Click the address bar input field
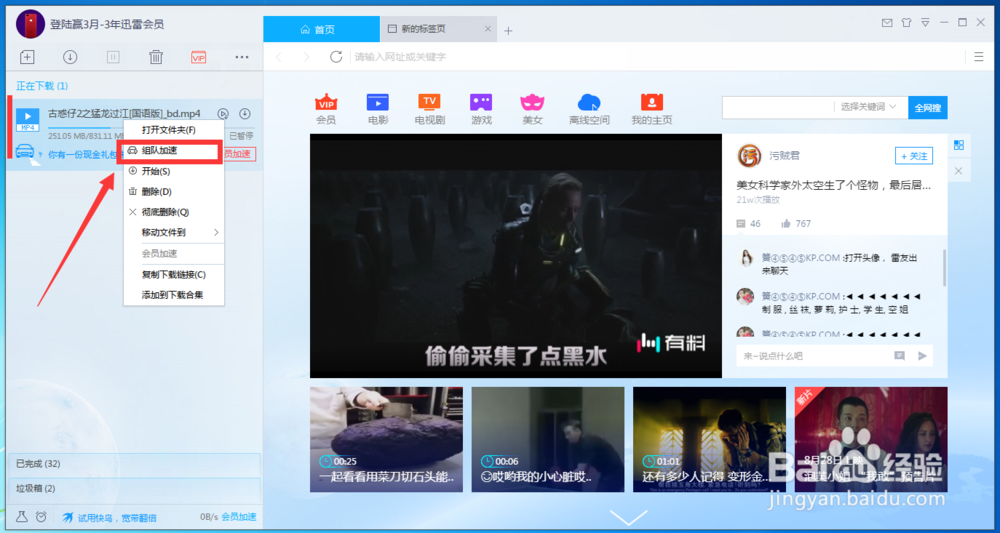Screen dimensions: 1000x533 point(657,57)
